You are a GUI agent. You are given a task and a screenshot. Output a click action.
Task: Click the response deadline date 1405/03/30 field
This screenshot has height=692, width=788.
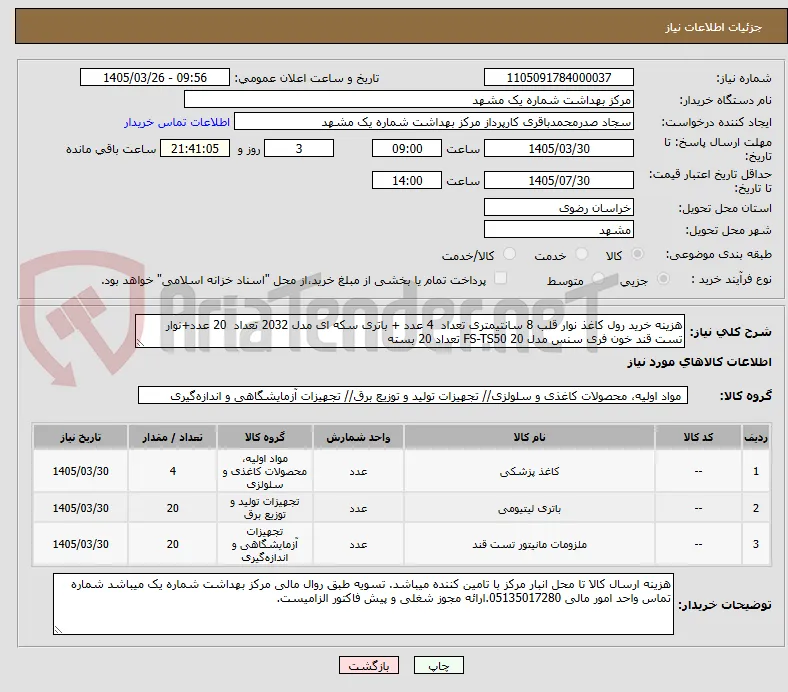coord(559,148)
